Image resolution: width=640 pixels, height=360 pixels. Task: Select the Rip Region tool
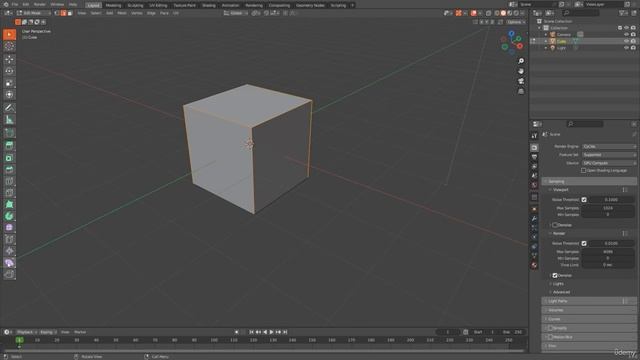click(9, 274)
